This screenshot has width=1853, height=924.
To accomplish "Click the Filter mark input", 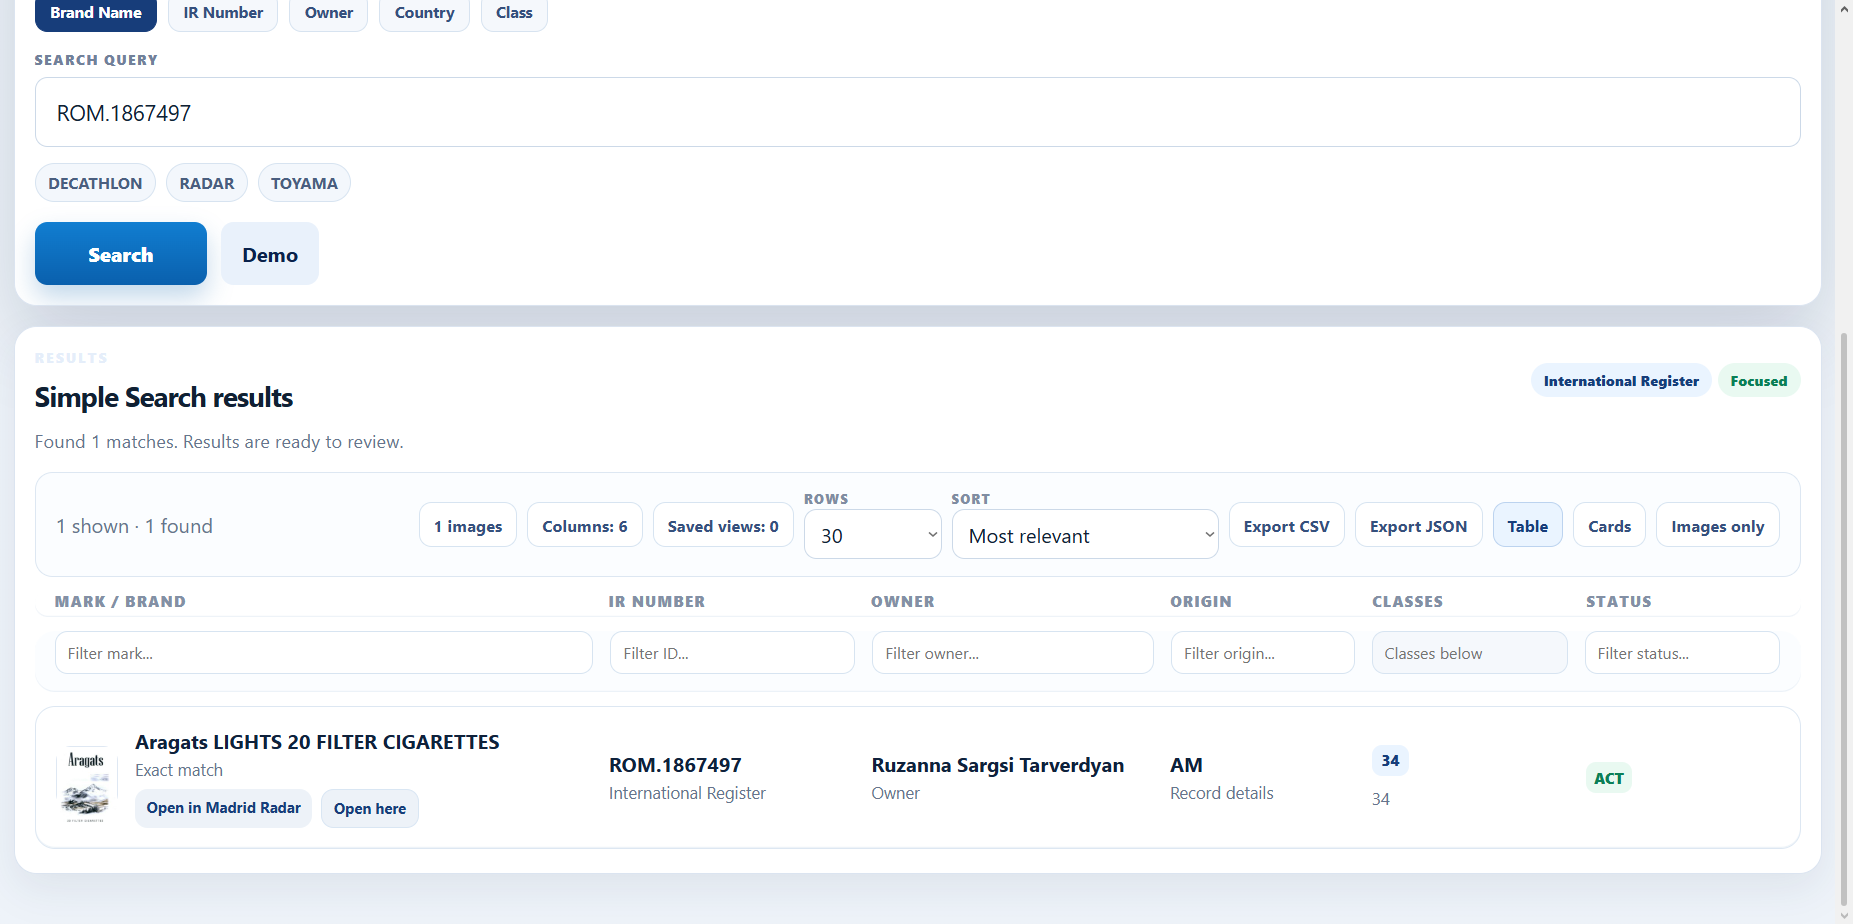I will [x=324, y=653].
